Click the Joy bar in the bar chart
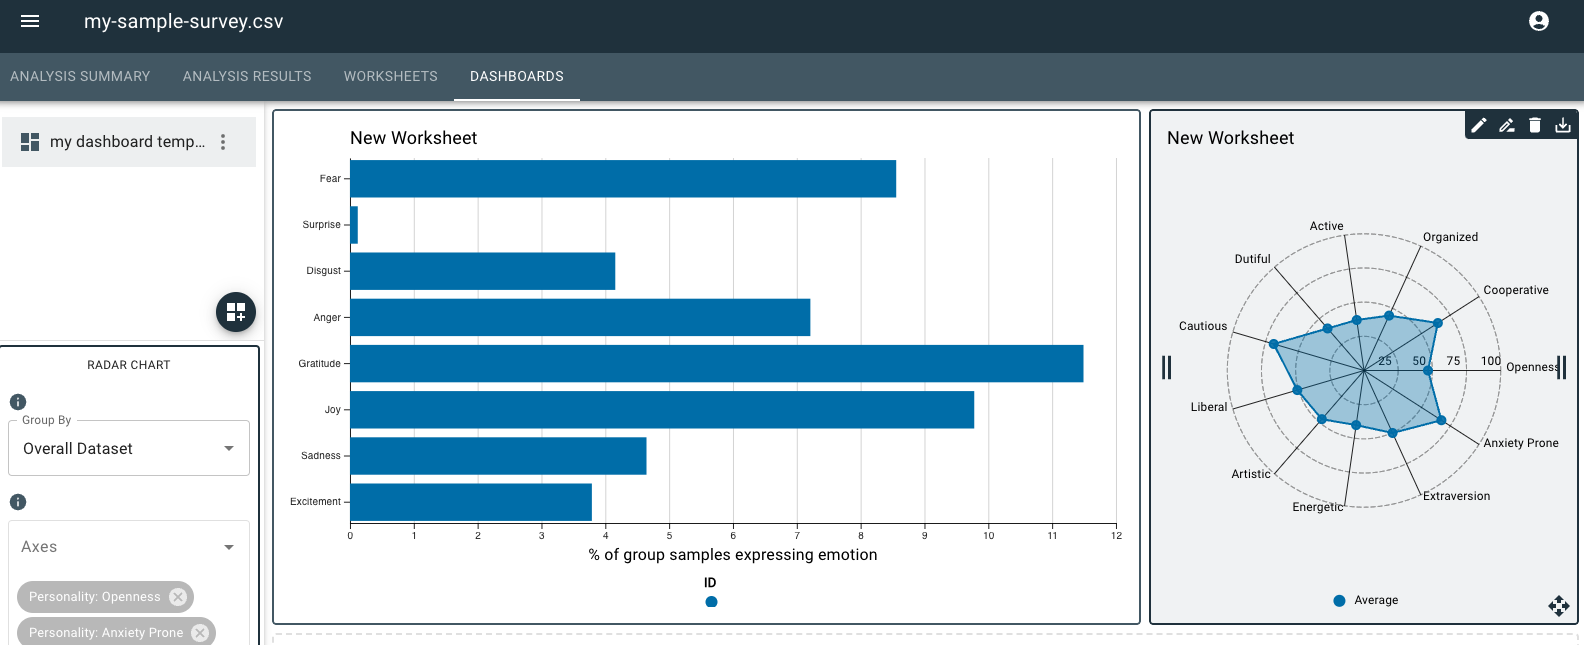 (x=662, y=410)
